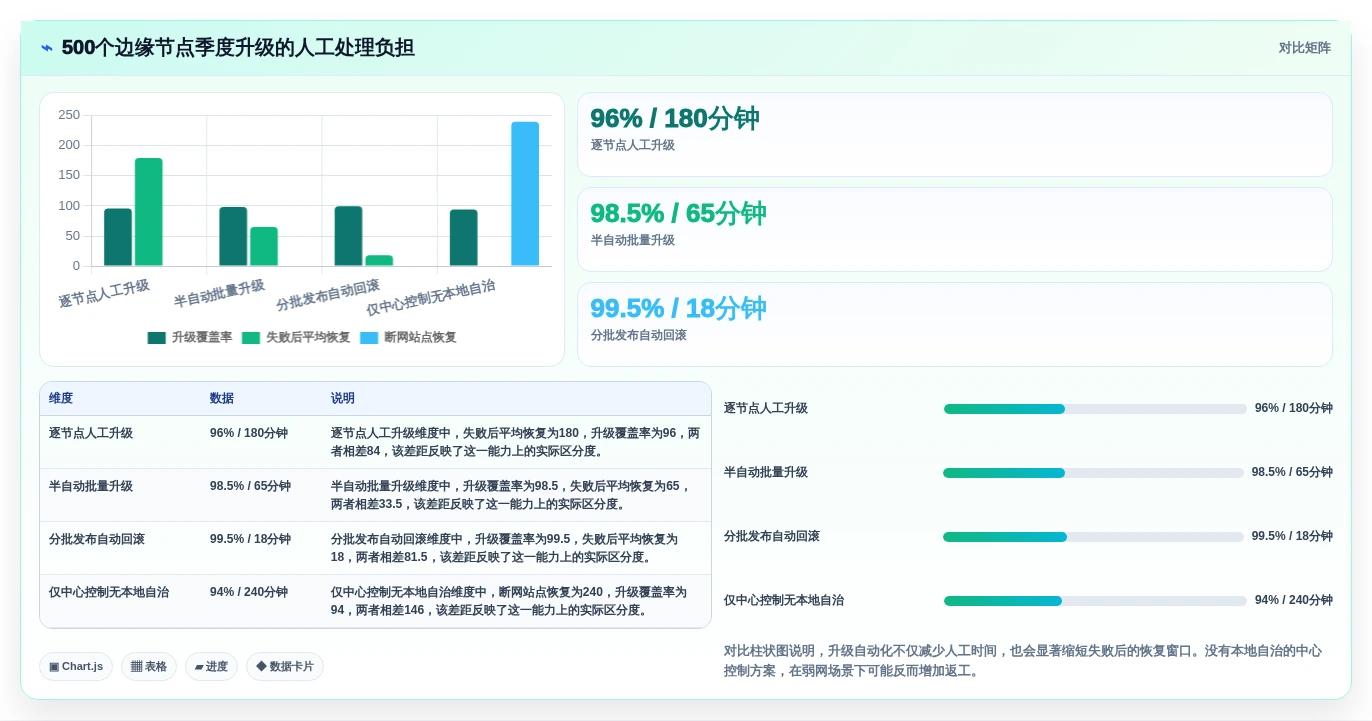Click the 逐节点人工升级 x-axis label in chart

104,293
